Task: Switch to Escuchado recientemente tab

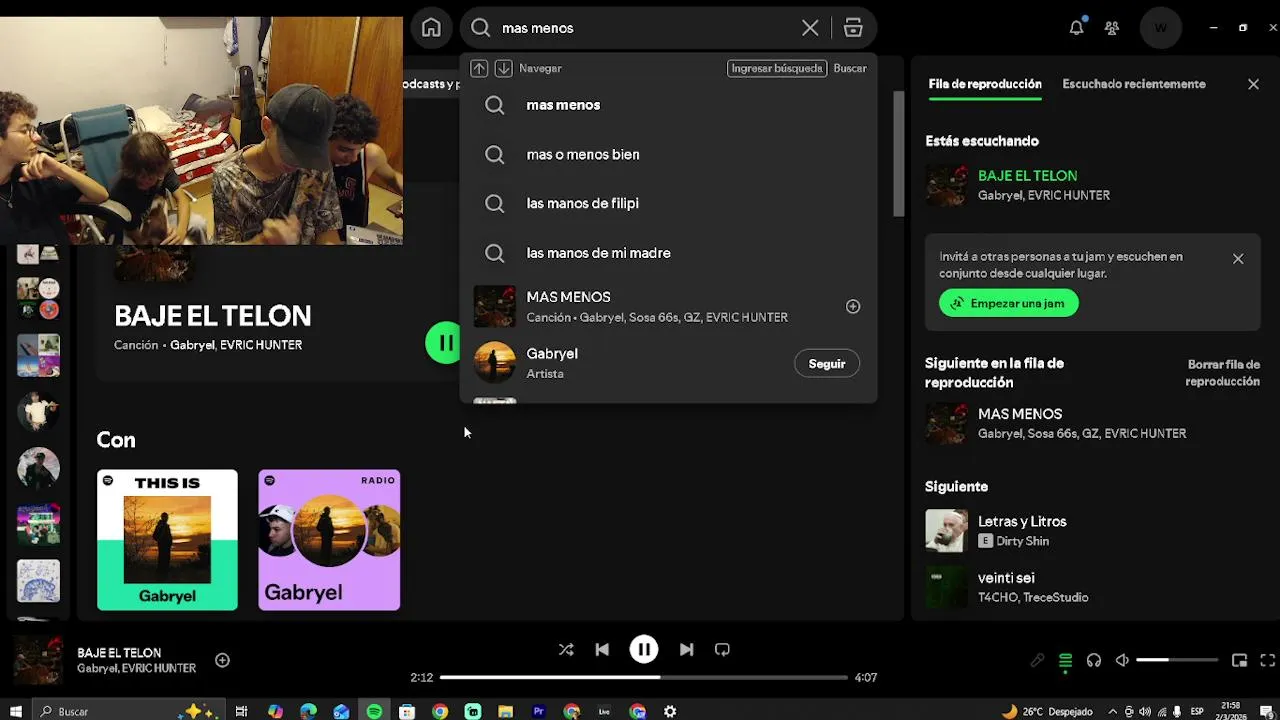Action: [x=1134, y=84]
